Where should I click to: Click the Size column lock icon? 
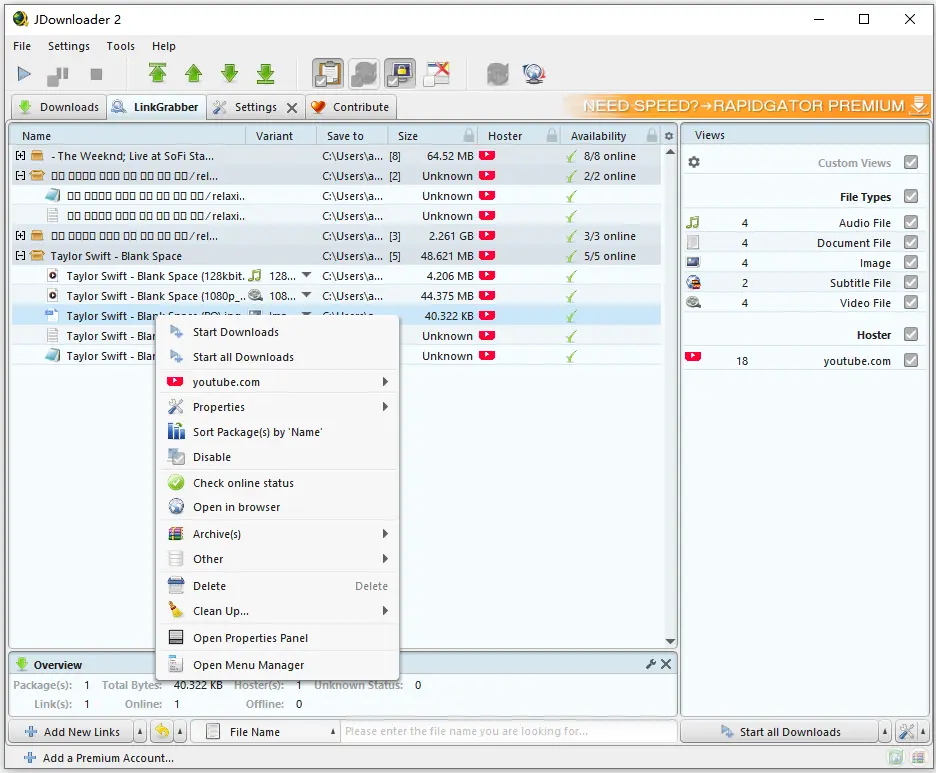click(469, 135)
